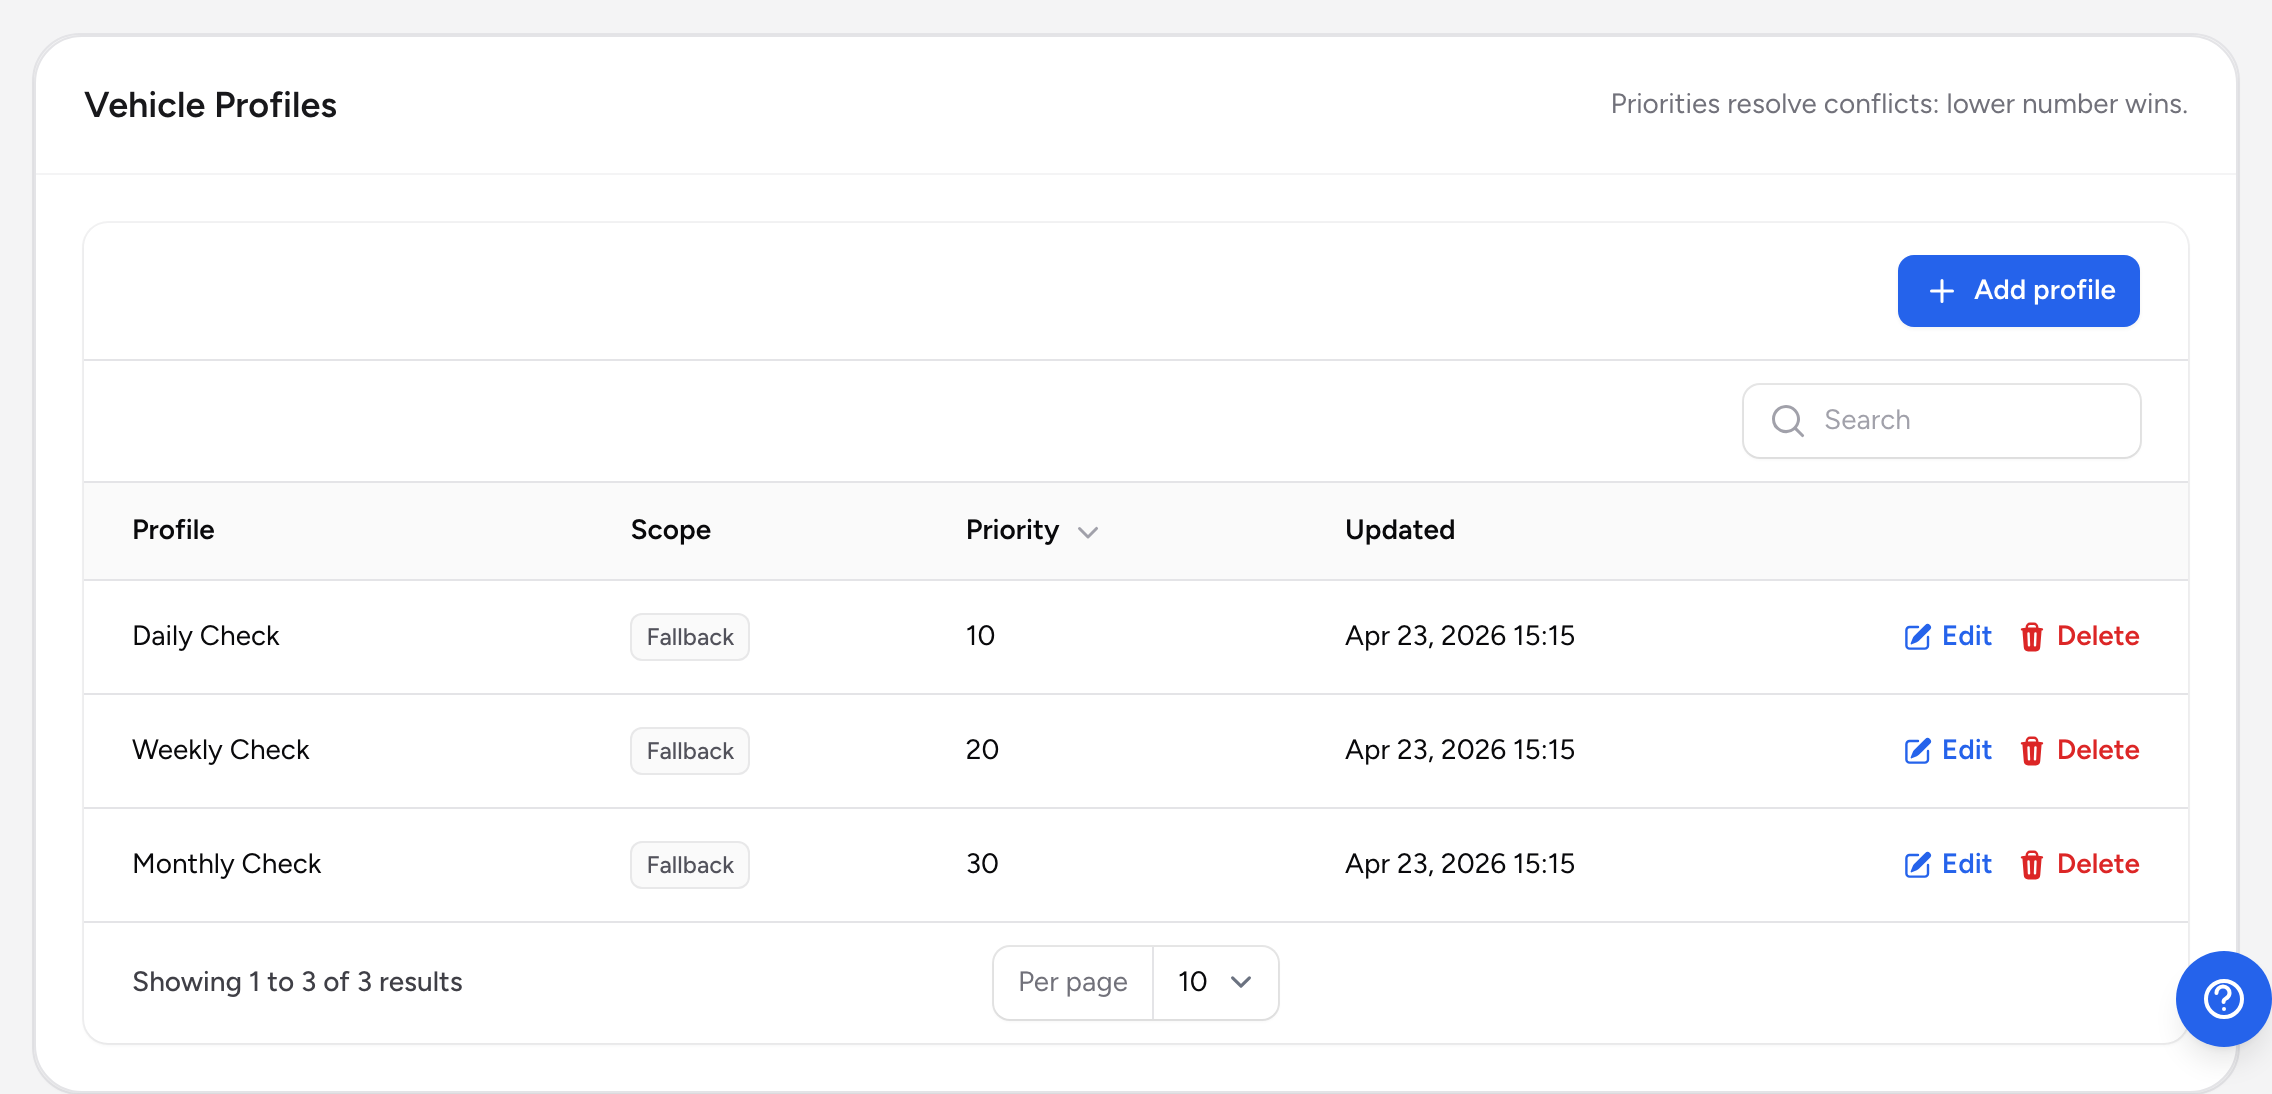Image resolution: width=2272 pixels, height=1094 pixels.
Task: Click the magnifier icon in Search box
Action: (1788, 421)
